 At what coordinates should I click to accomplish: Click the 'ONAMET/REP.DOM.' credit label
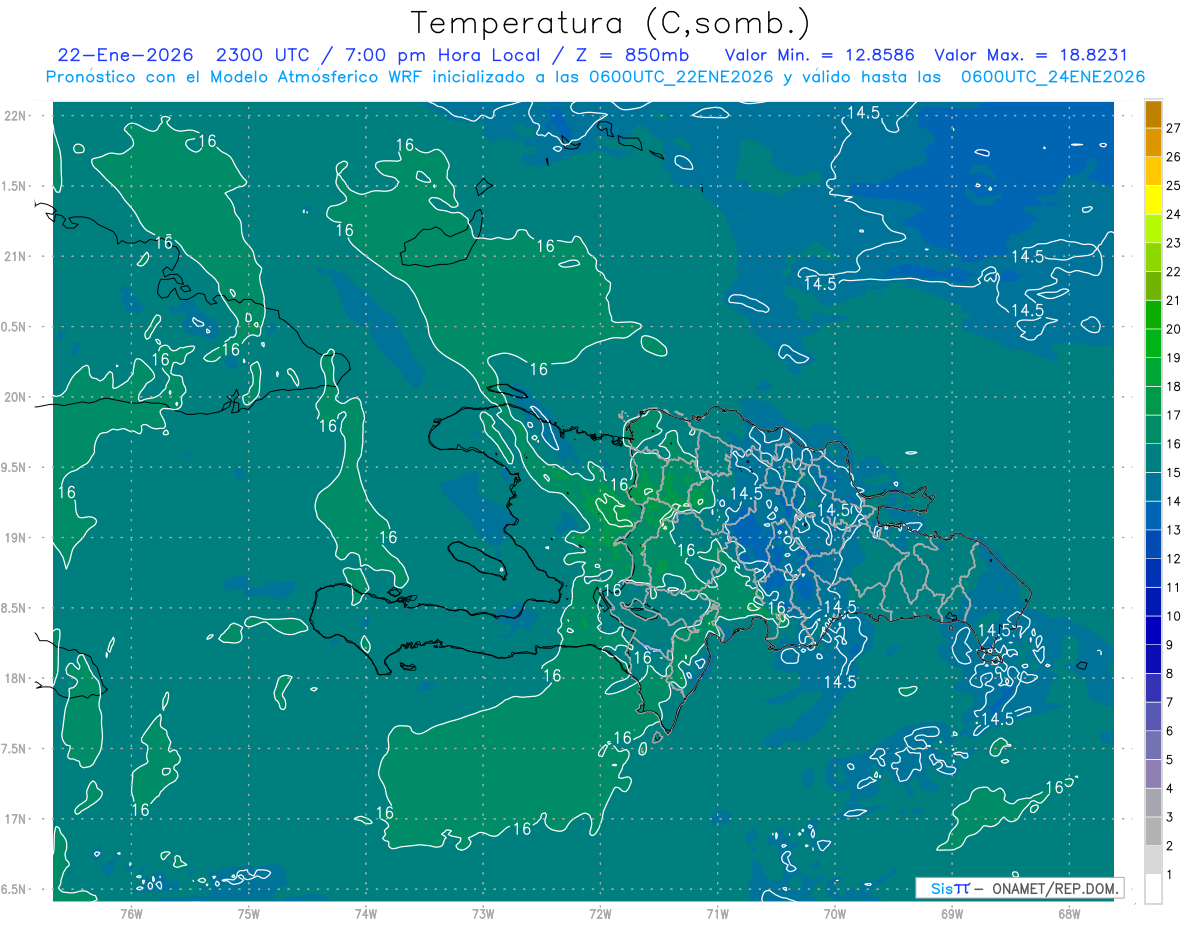click(x=1054, y=888)
